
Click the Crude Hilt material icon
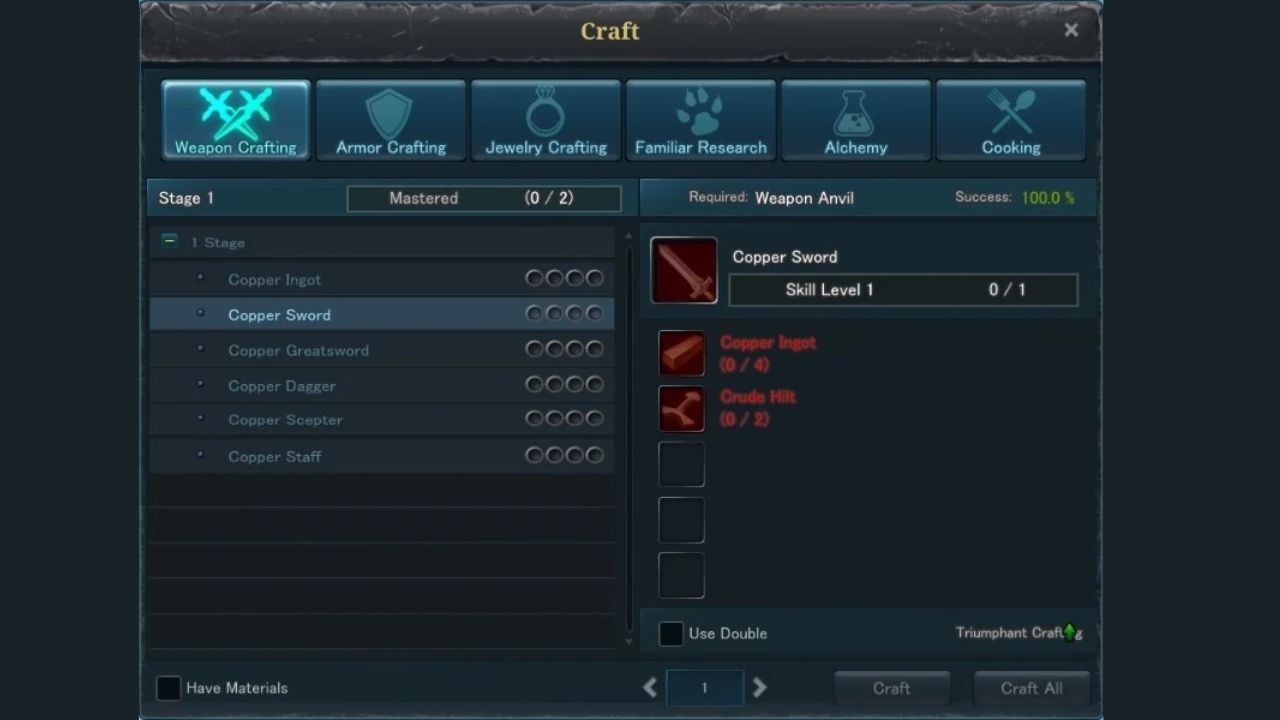[682, 409]
